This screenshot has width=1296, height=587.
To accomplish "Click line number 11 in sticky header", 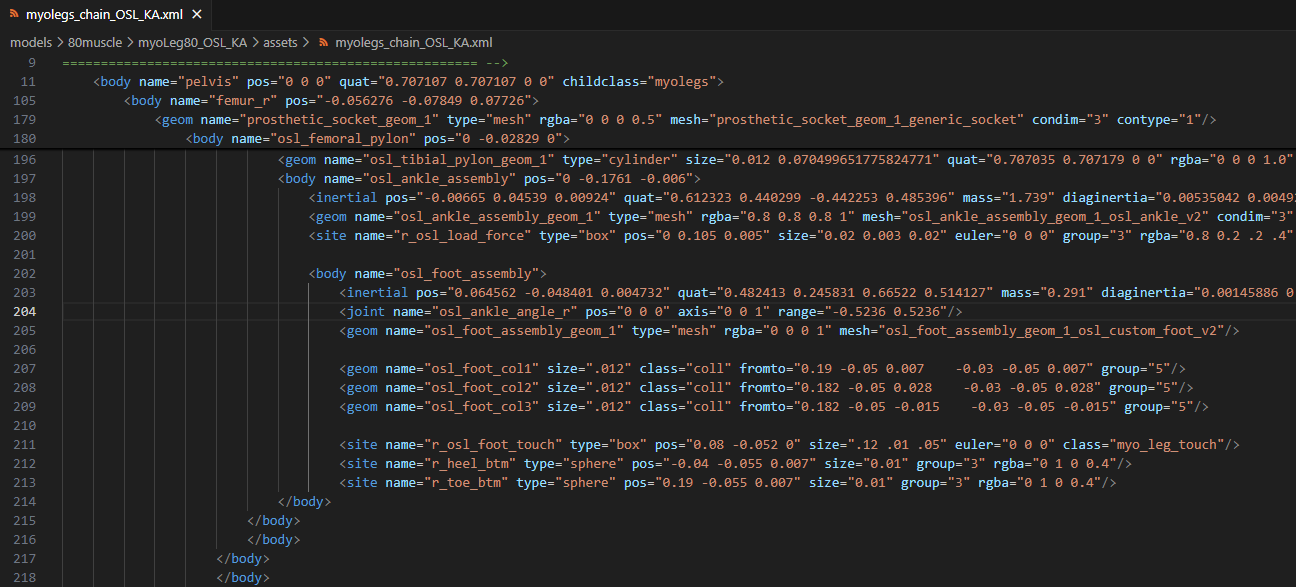I will 28,81.
